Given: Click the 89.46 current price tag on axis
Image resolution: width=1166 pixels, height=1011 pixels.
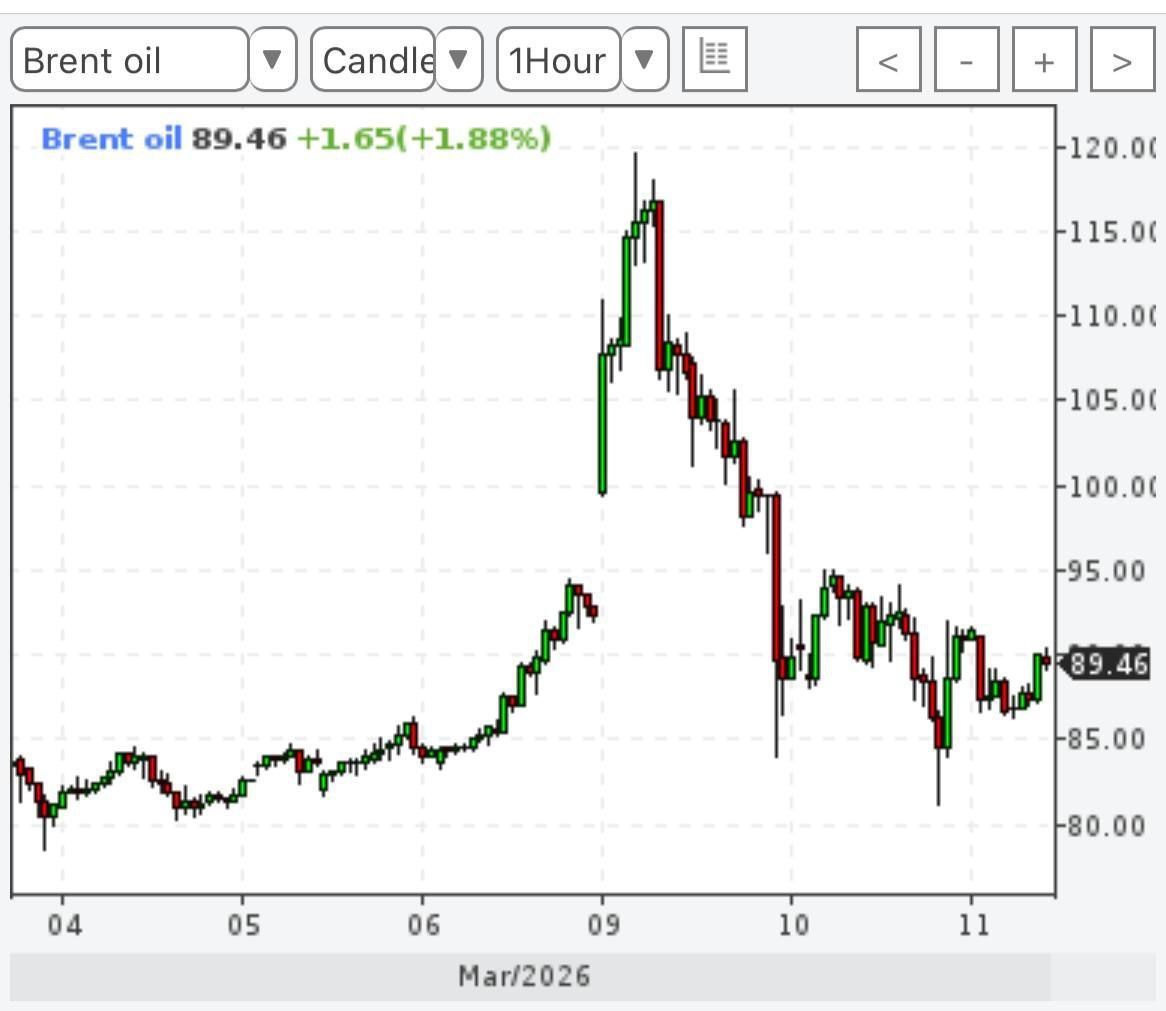Looking at the screenshot, I should point(1108,664).
